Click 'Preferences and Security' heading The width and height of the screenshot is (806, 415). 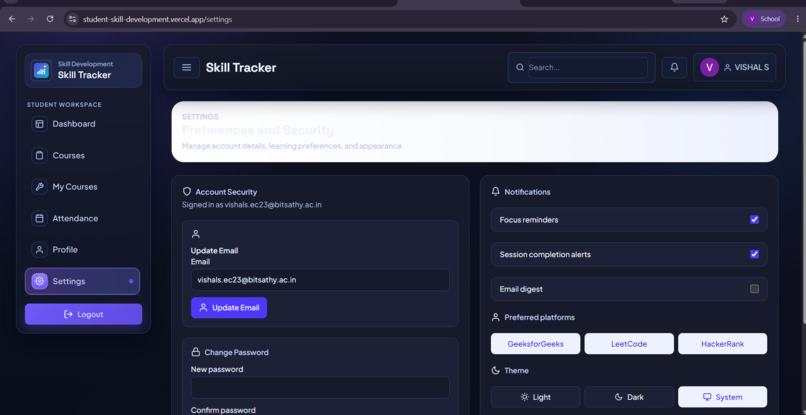pos(258,130)
